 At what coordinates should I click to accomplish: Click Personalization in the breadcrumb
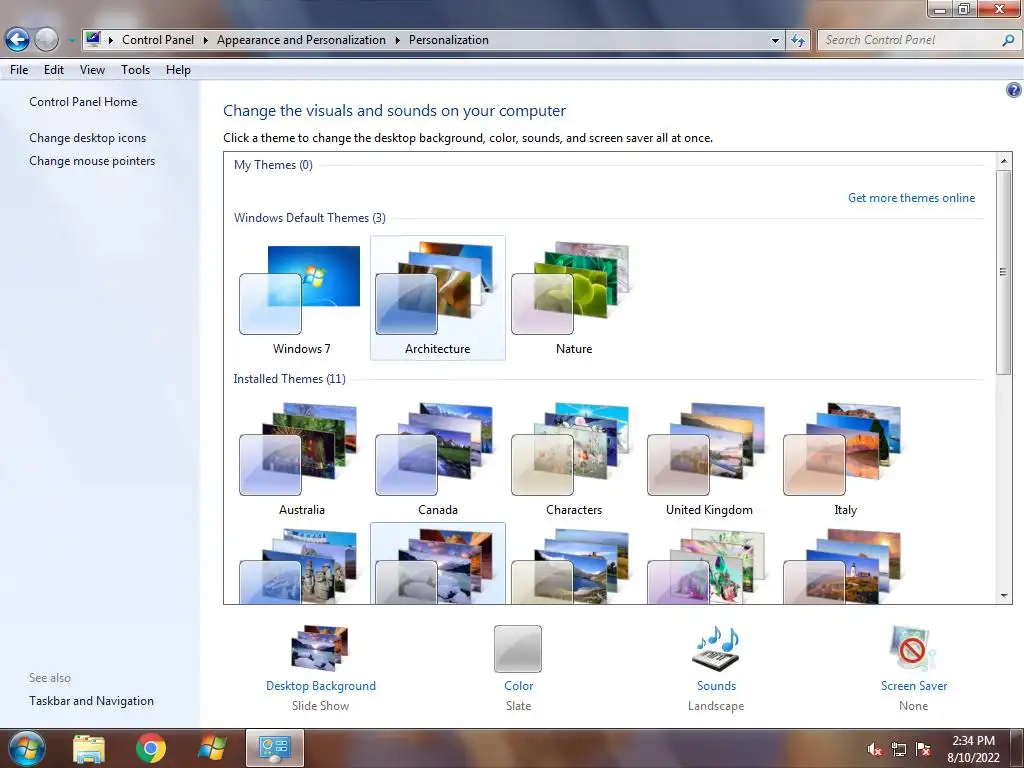(449, 40)
